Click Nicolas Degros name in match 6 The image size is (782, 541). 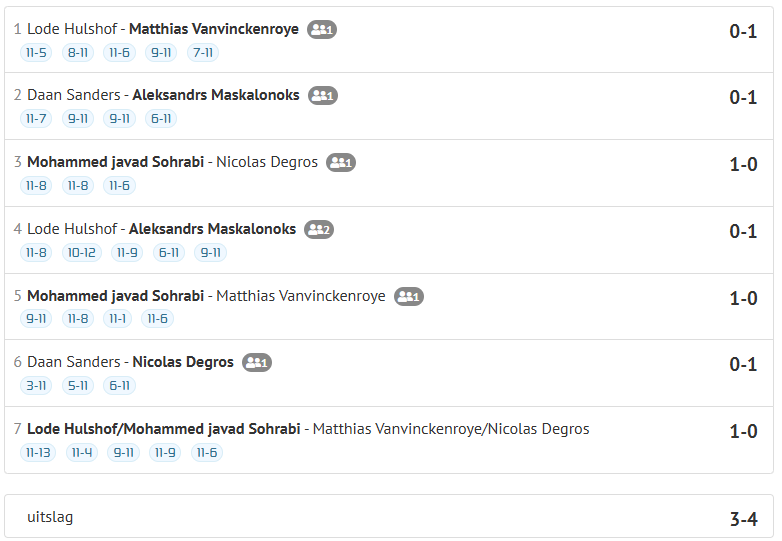point(183,362)
